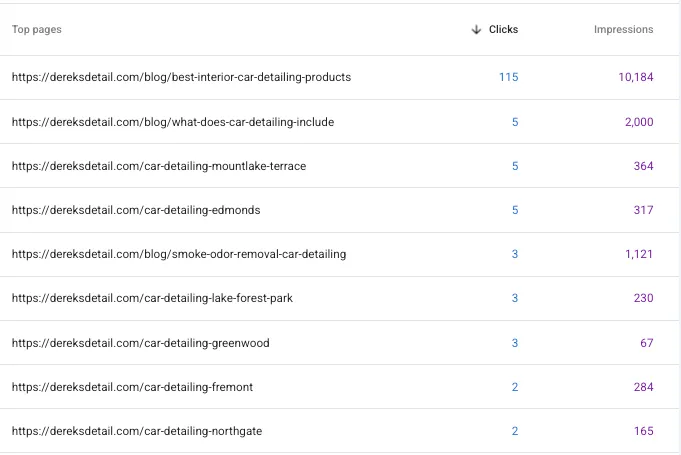Open the car-detailing-lake-forest-park page row

(340, 298)
